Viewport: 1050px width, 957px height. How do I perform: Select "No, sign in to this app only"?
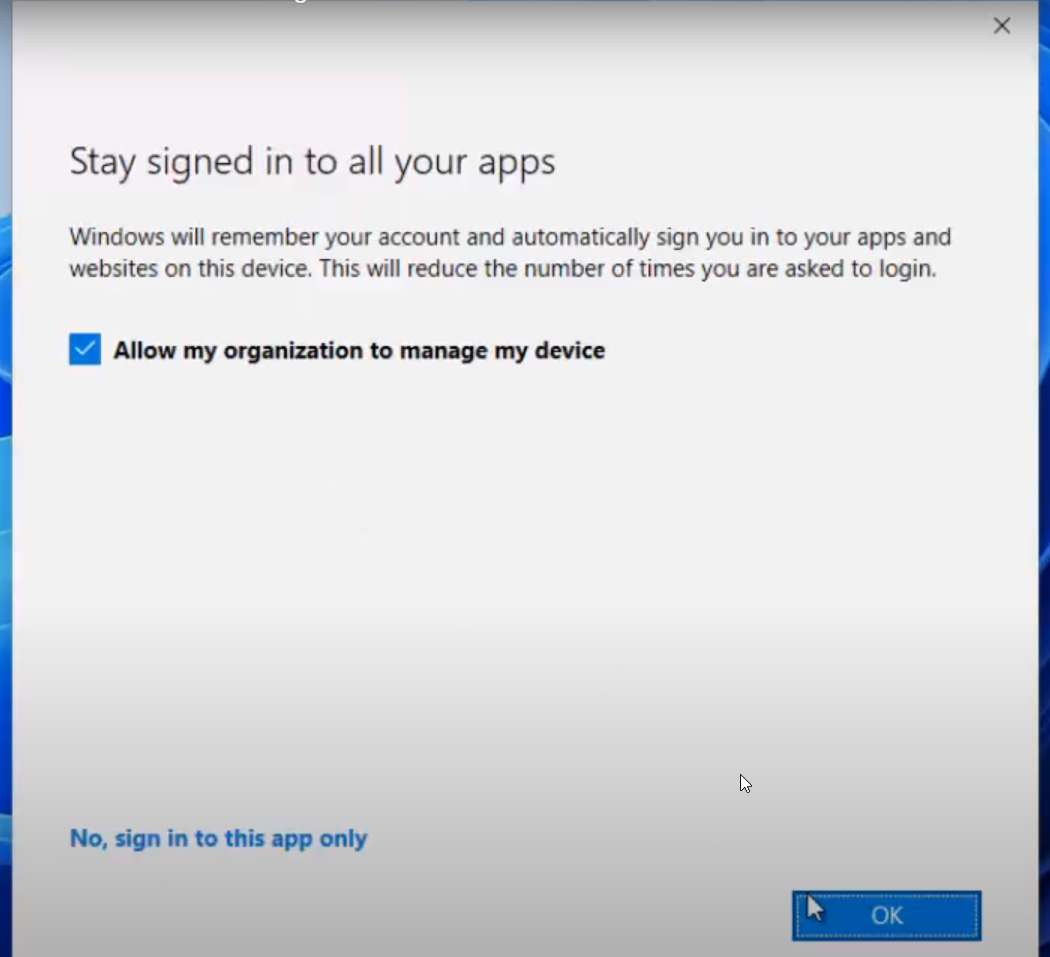[x=218, y=838]
